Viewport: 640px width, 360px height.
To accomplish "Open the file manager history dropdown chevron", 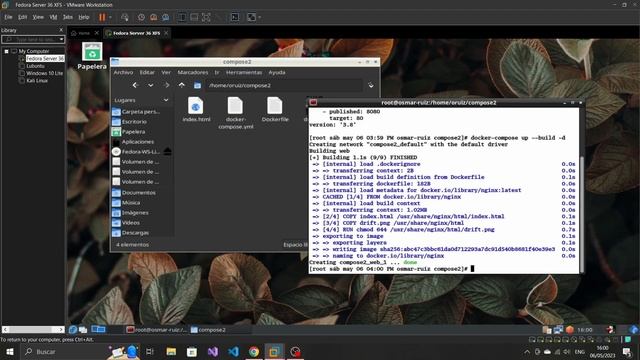I will pyautogui.click(x=151, y=85).
